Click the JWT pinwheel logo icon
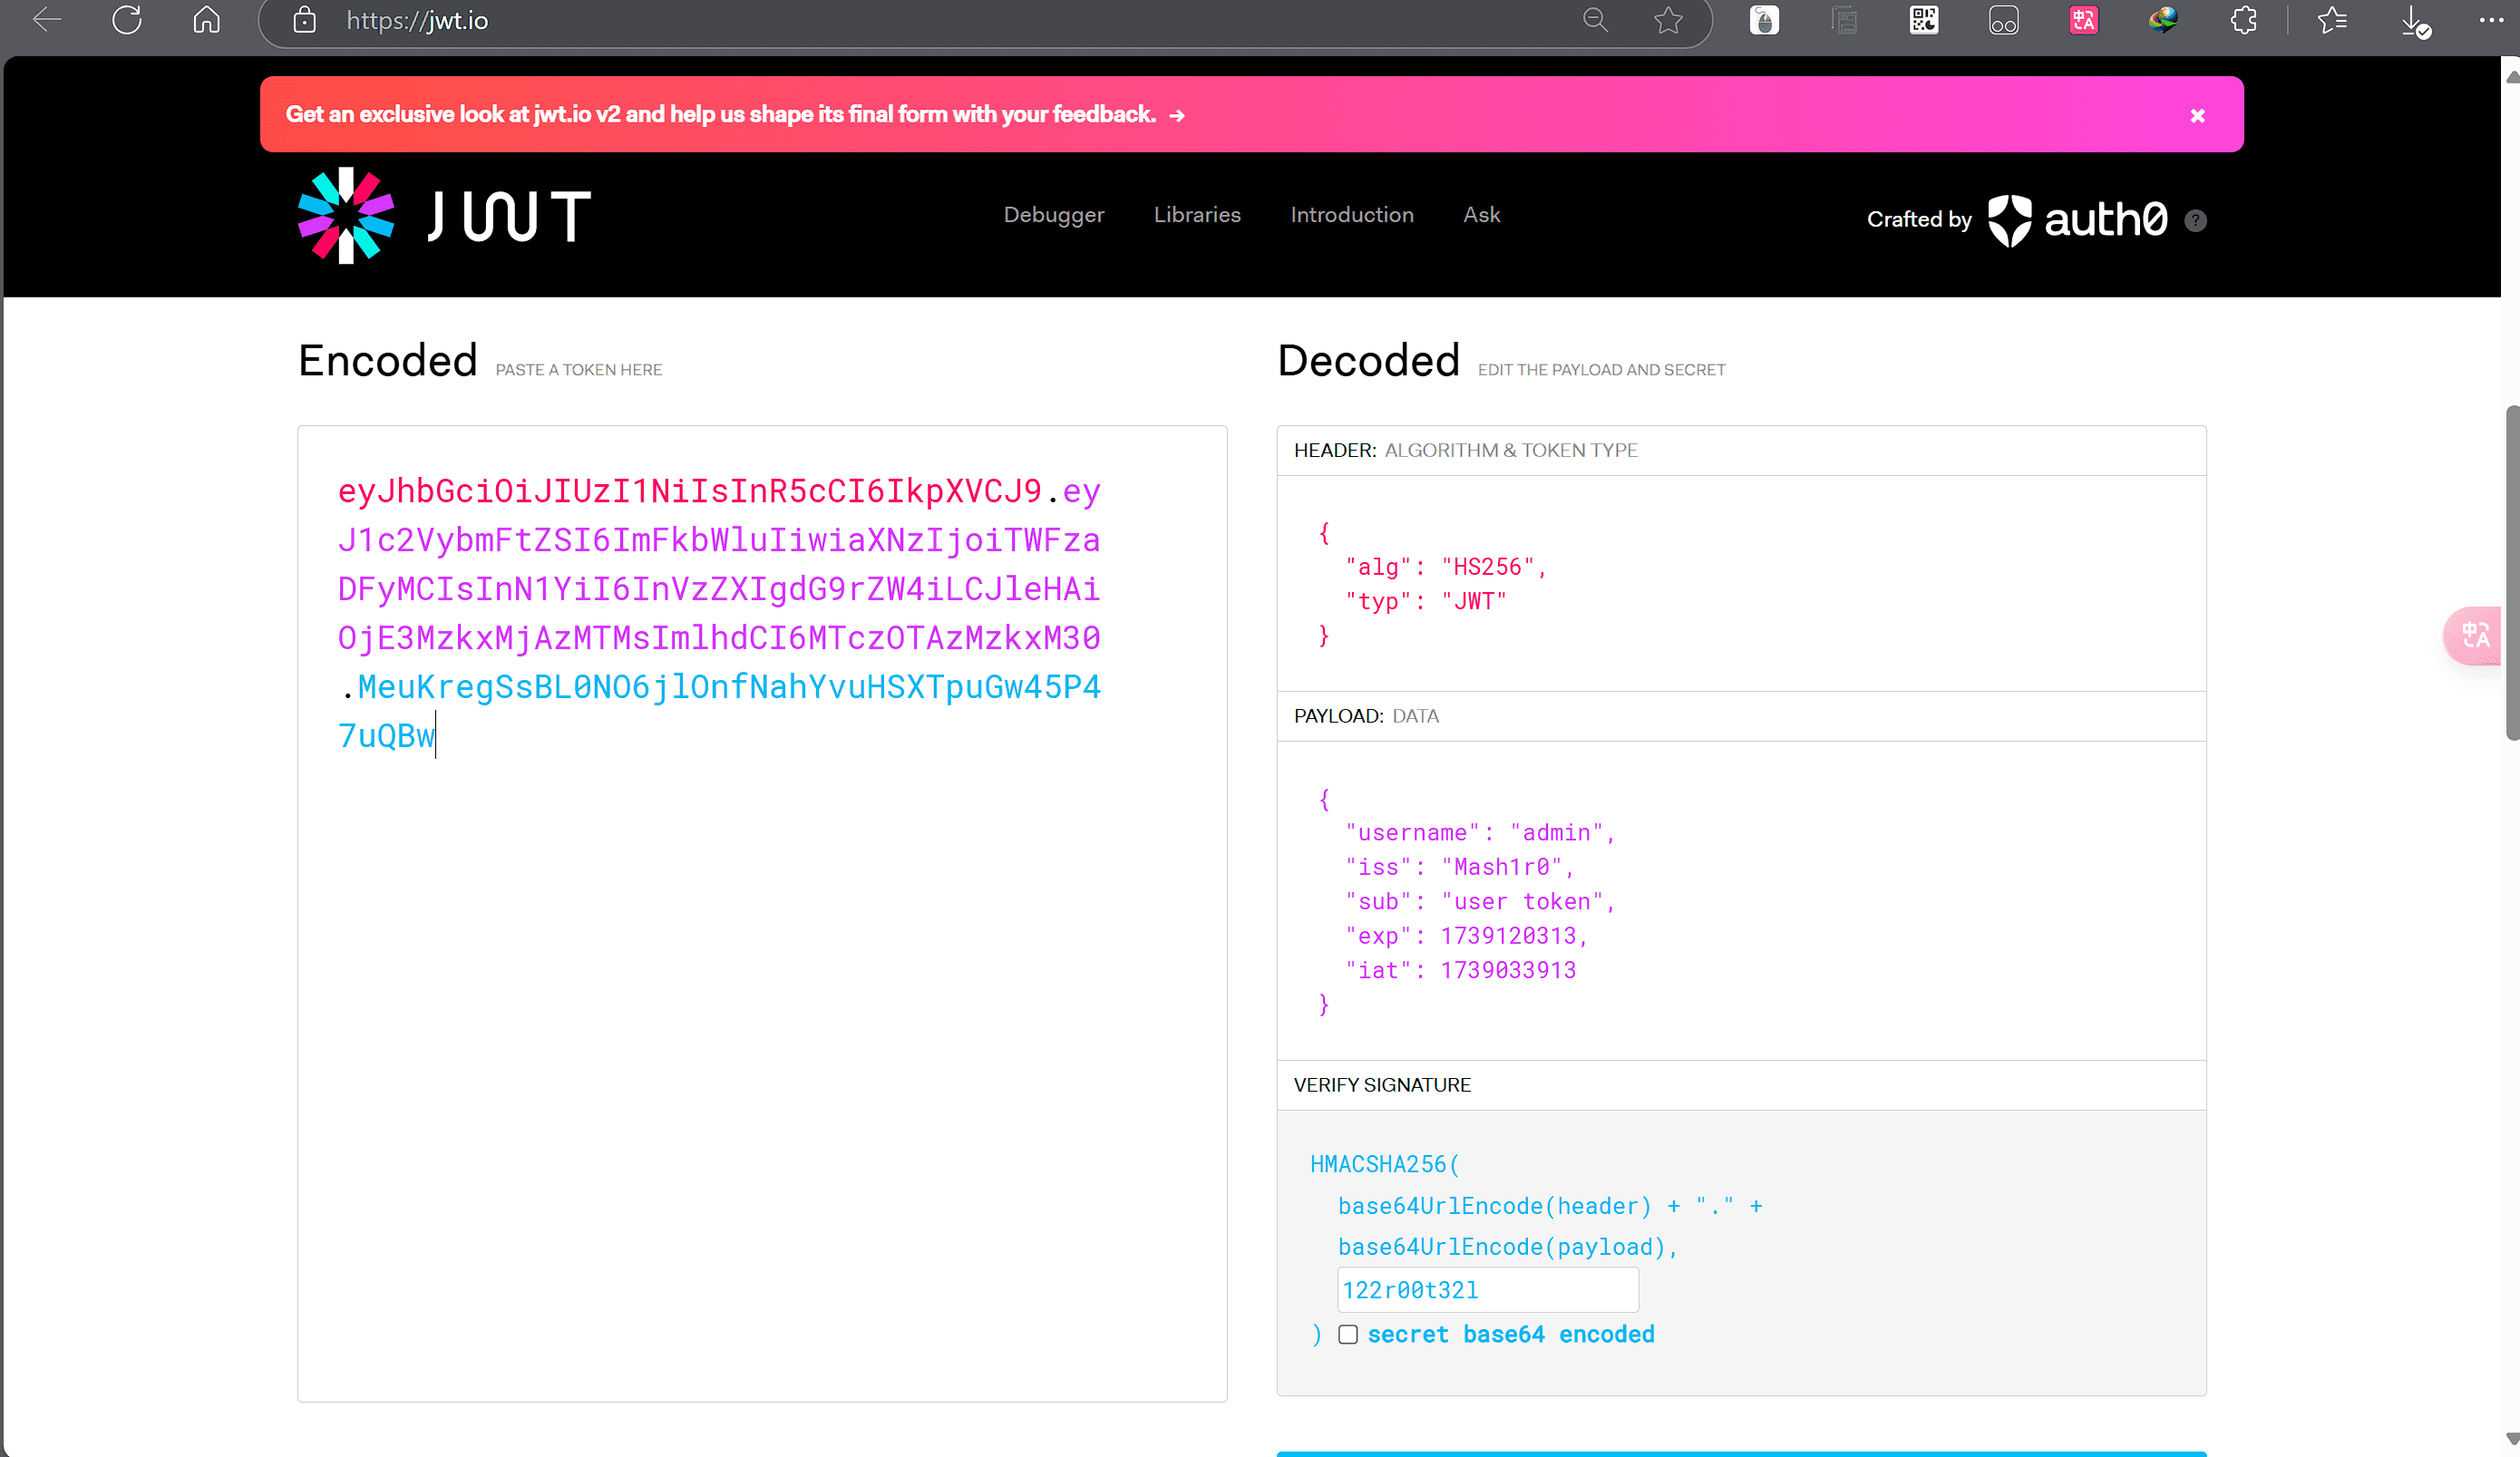 point(346,216)
